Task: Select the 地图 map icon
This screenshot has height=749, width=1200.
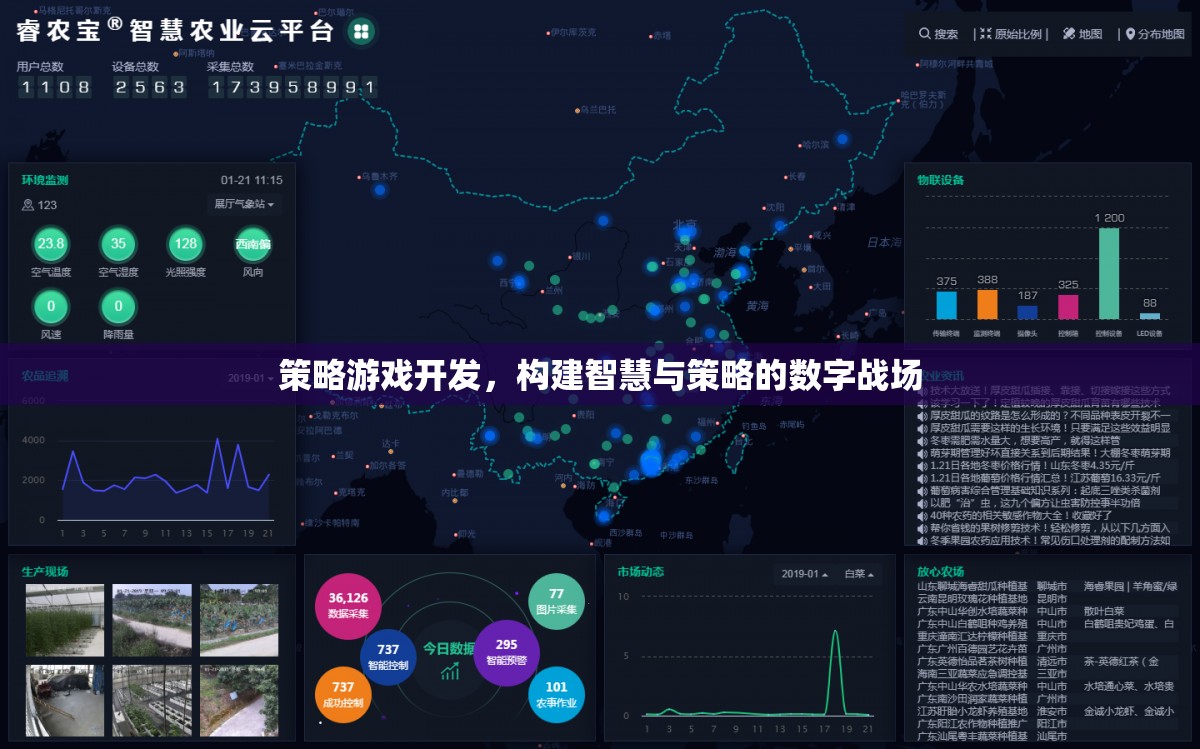Action: (x=1069, y=34)
